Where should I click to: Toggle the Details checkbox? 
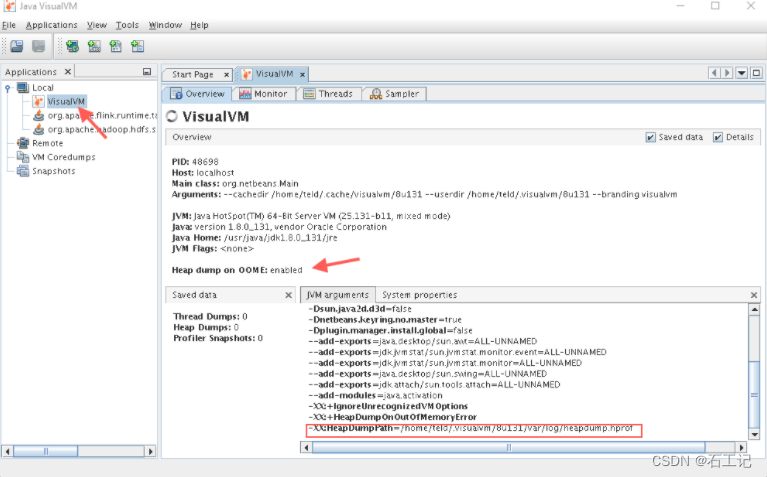tap(718, 137)
